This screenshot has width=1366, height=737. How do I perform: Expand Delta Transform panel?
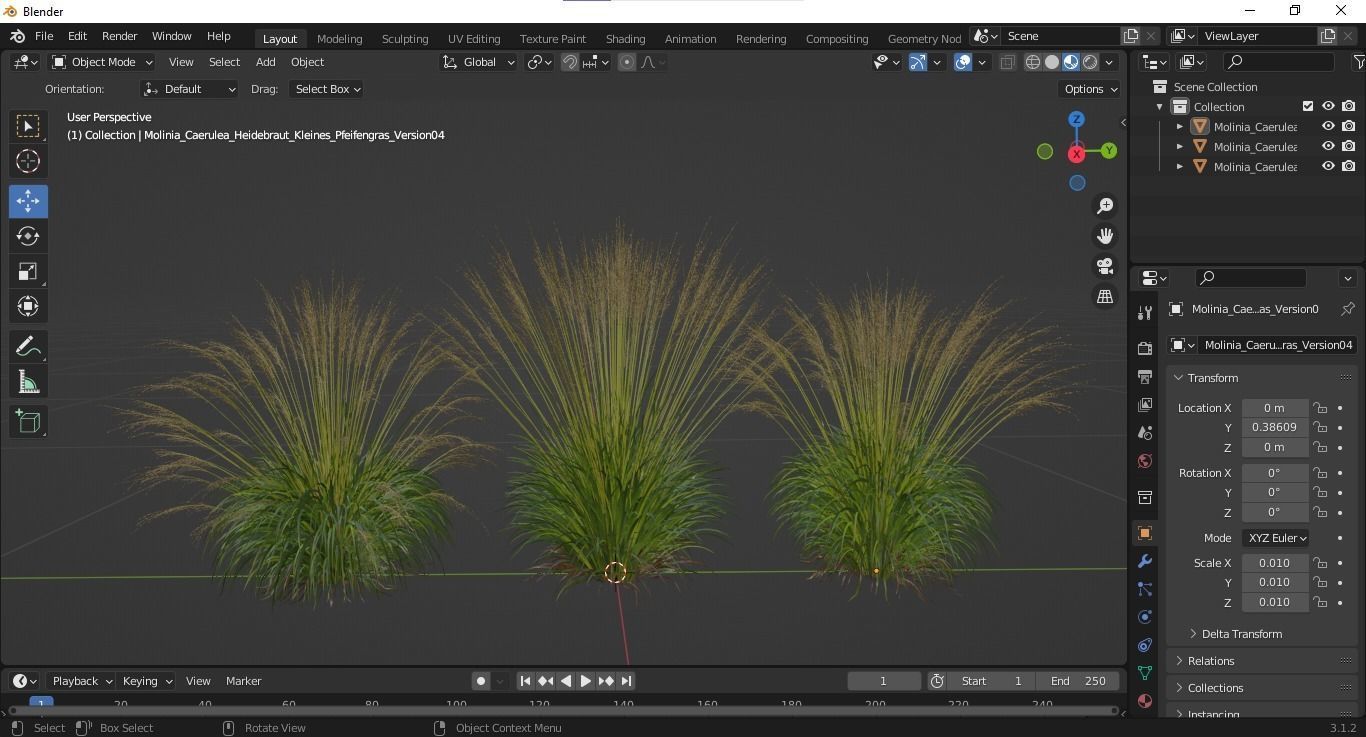tap(1241, 634)
